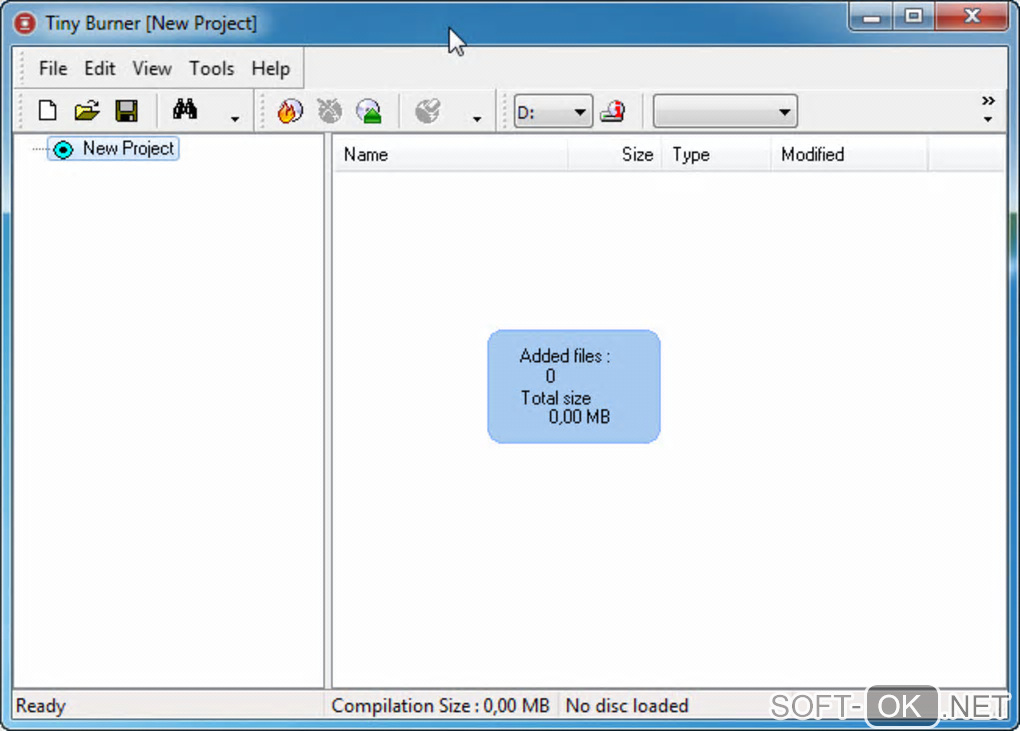Click the Ready status bar text
The width and height of the screenshot is (1020, 731).
click(40, 706)
